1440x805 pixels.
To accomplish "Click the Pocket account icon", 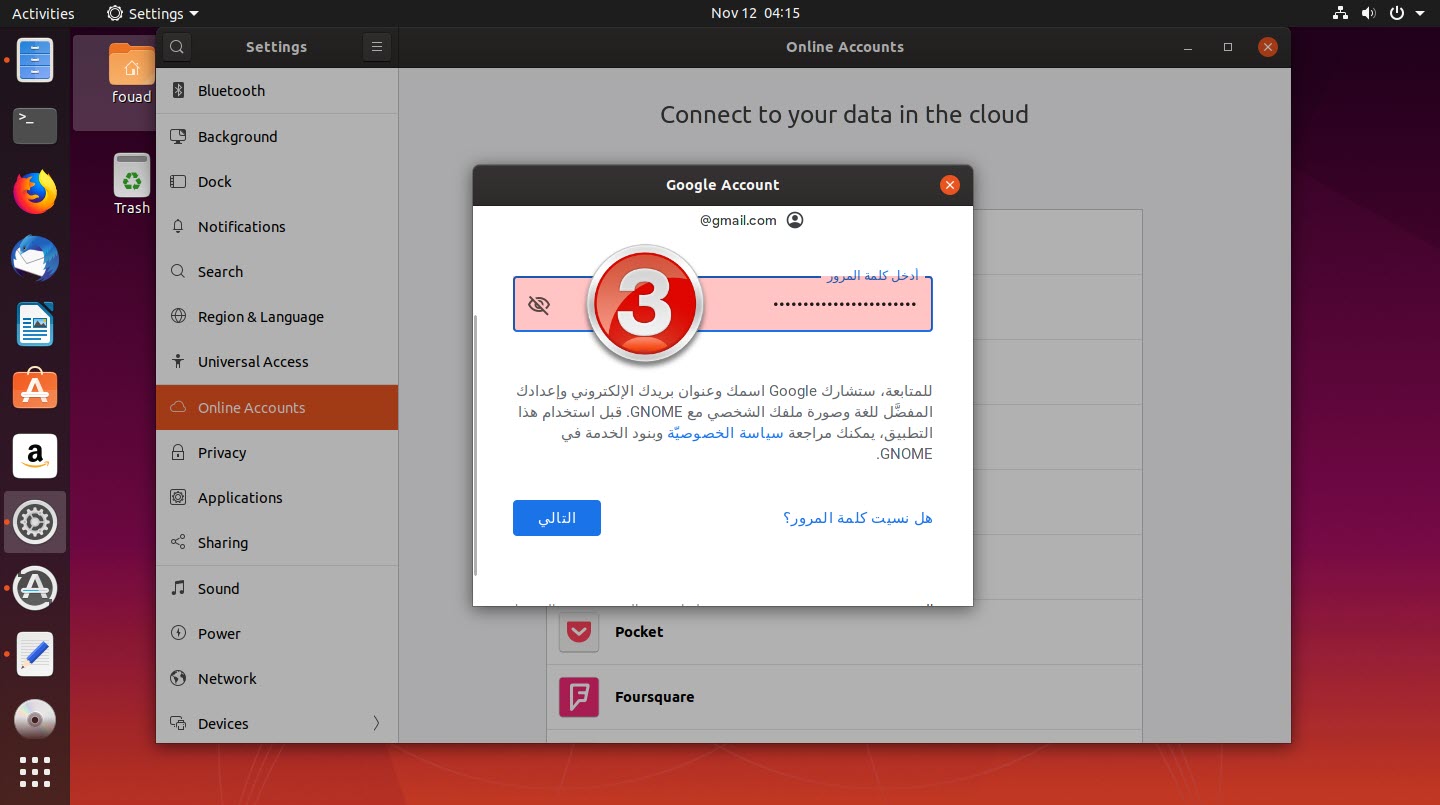I will (x=579, y=632).
